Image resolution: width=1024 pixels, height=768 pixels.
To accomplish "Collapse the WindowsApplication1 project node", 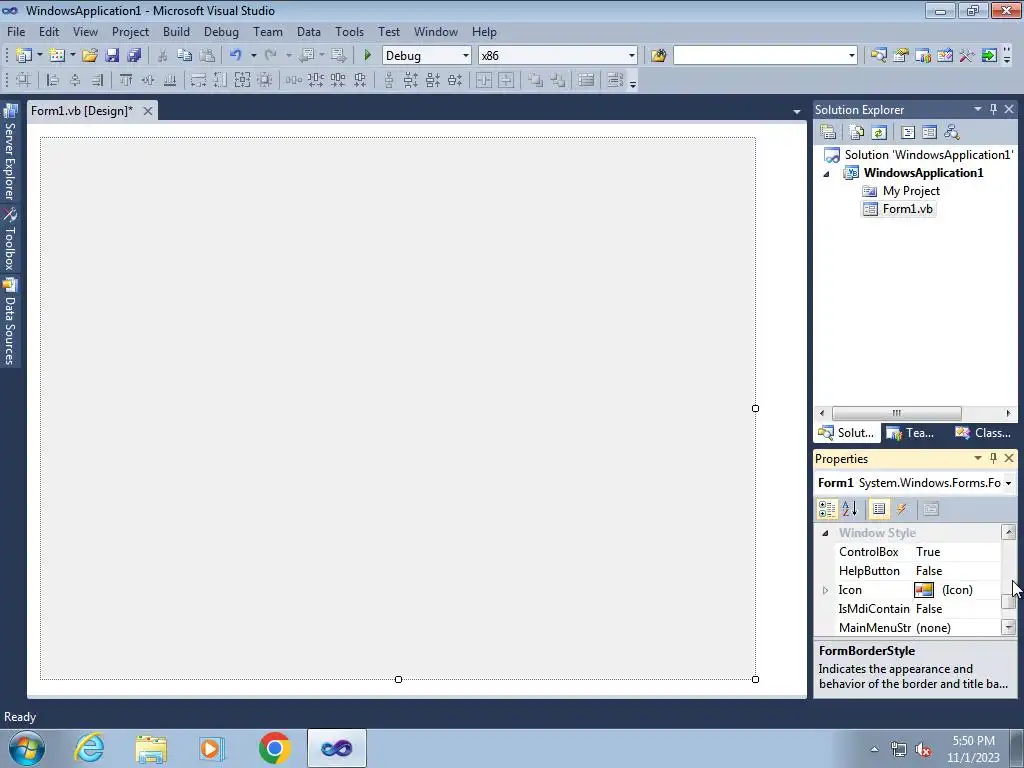I will tap(826, 174).
